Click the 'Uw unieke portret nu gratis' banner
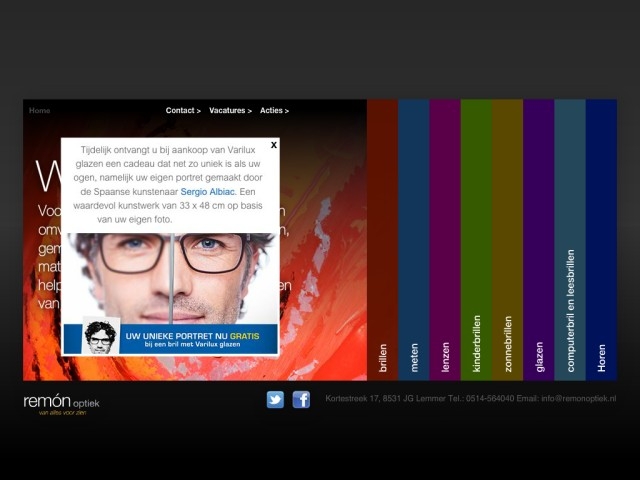 point(198,339)
